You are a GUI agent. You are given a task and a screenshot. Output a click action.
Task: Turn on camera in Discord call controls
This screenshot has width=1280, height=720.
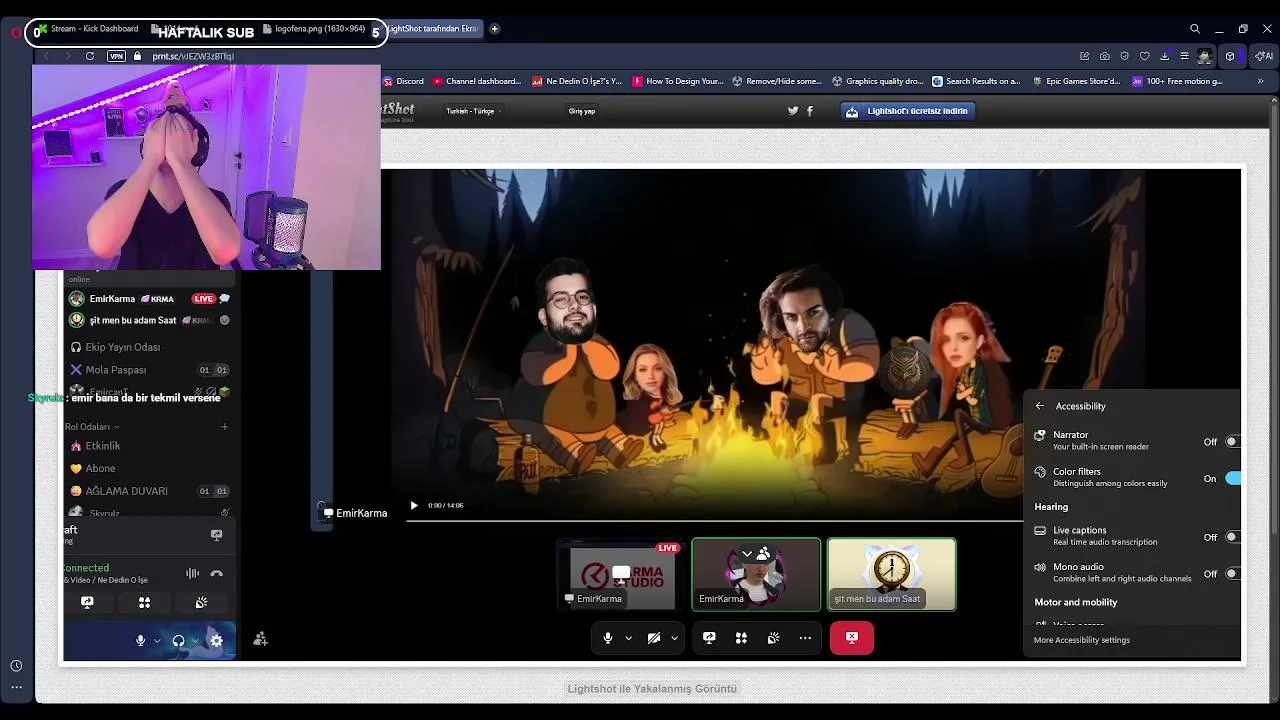coord(654,638)
